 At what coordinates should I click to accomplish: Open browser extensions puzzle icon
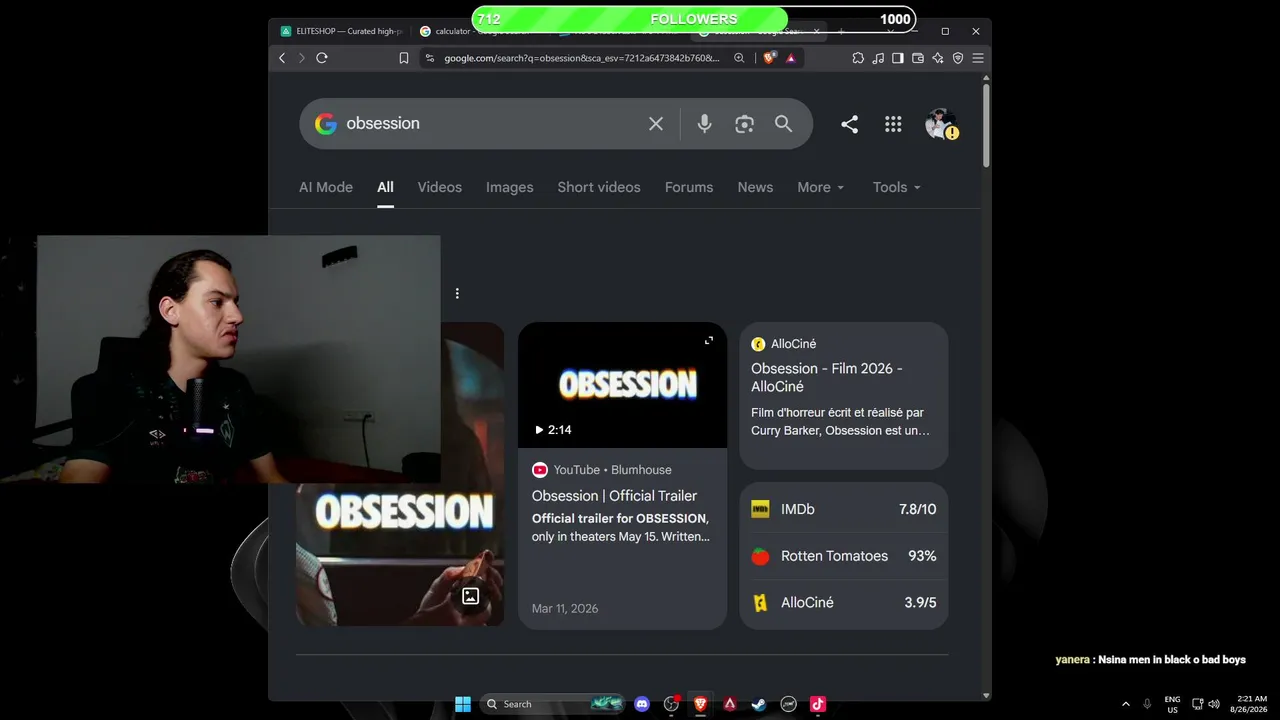pos(858,58)
